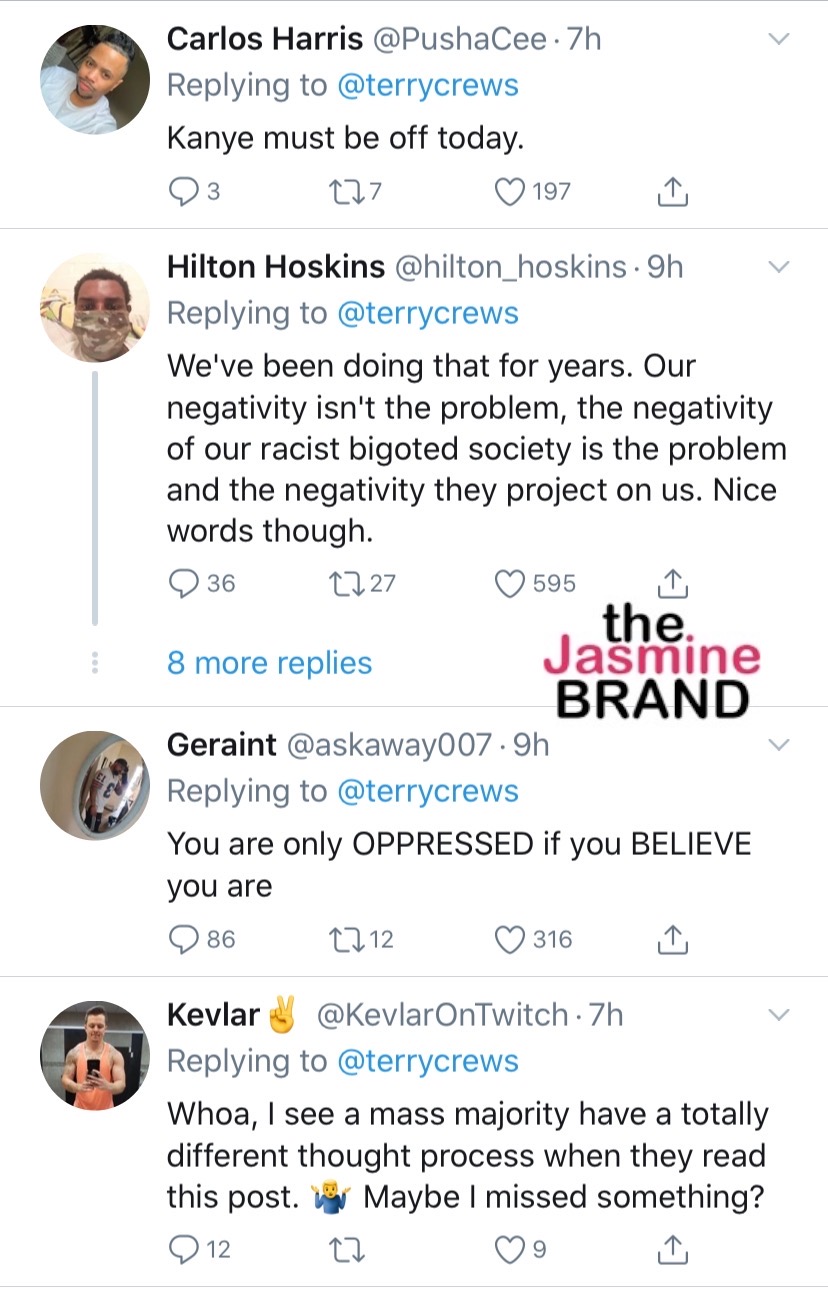Viewport: 828px width, 1303px height.
Task: Open options chevron on Hilton Hoskins's tweet
Action: pyautogui.click(x=779, y=268)
